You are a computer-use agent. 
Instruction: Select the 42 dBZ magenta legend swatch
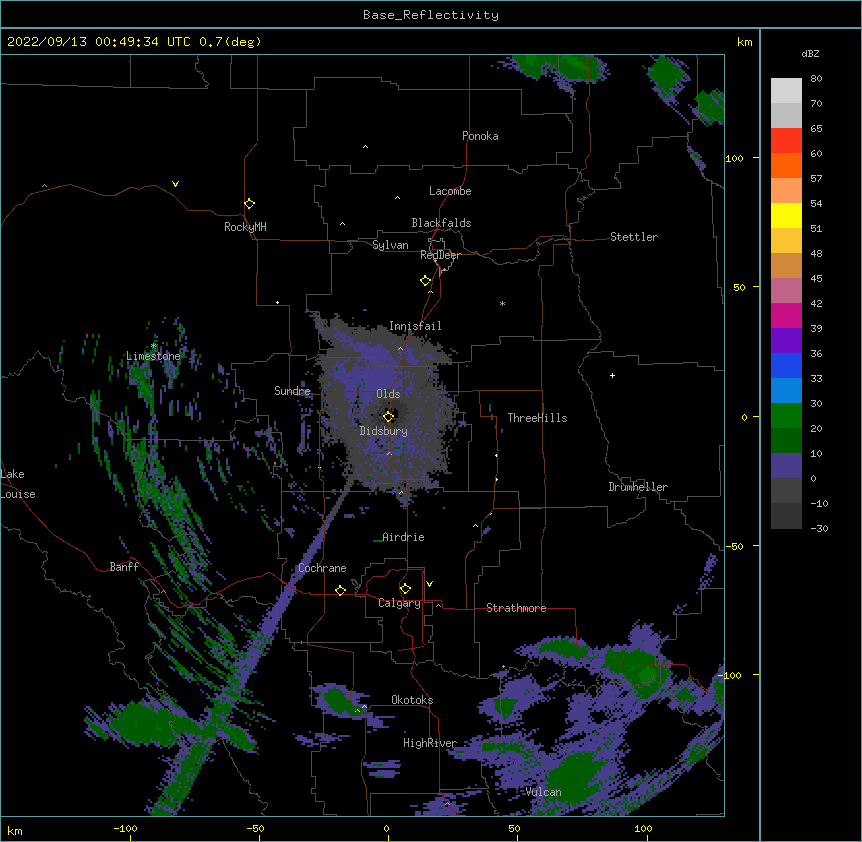coord(786,315)
